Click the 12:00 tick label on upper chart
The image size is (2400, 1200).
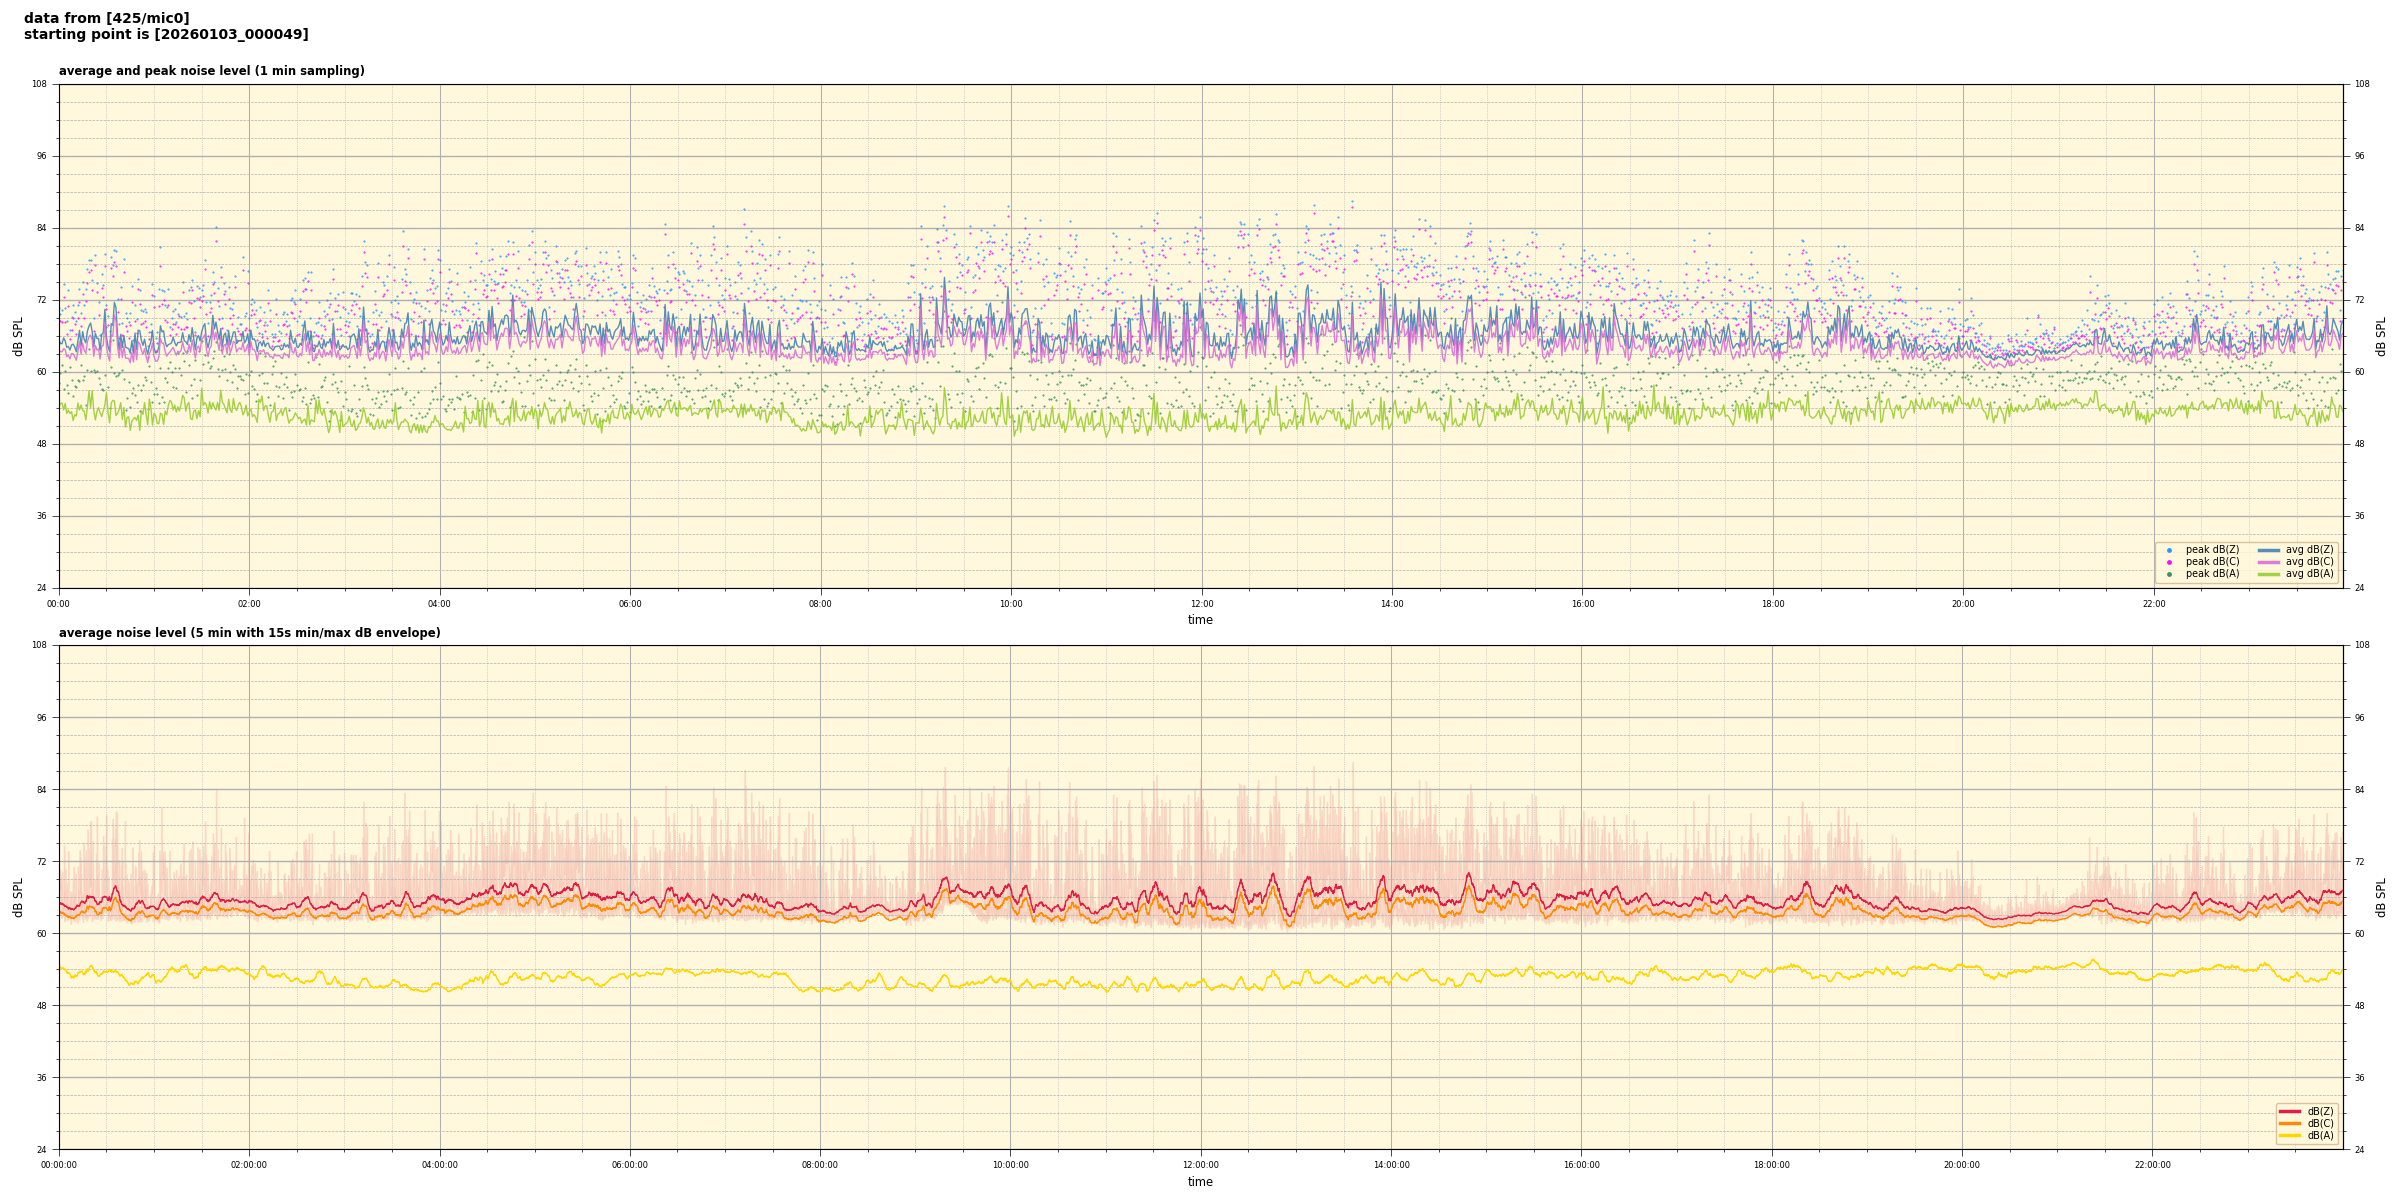point(1201,604)
